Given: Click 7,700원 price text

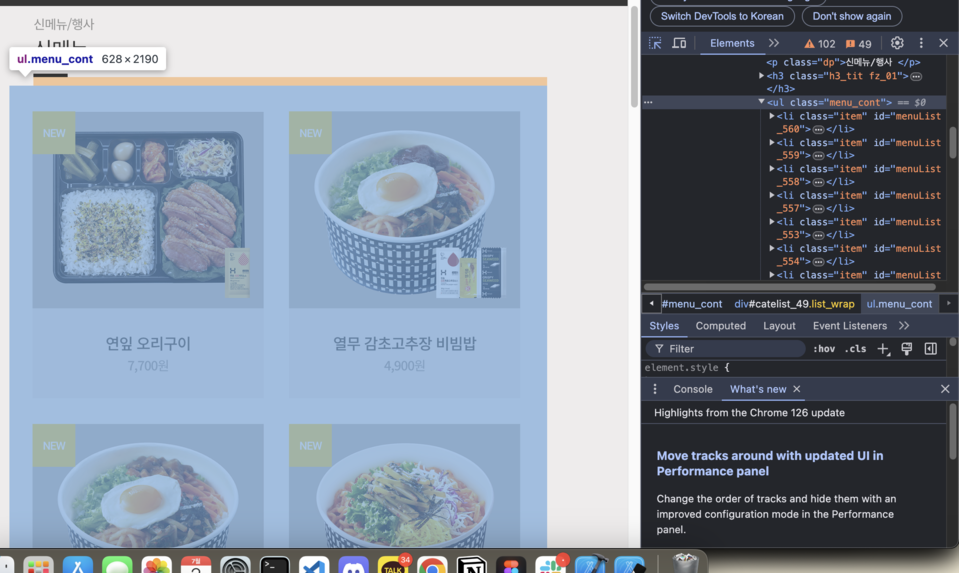Looking at the screenshot, I should [x=148, y=366].
